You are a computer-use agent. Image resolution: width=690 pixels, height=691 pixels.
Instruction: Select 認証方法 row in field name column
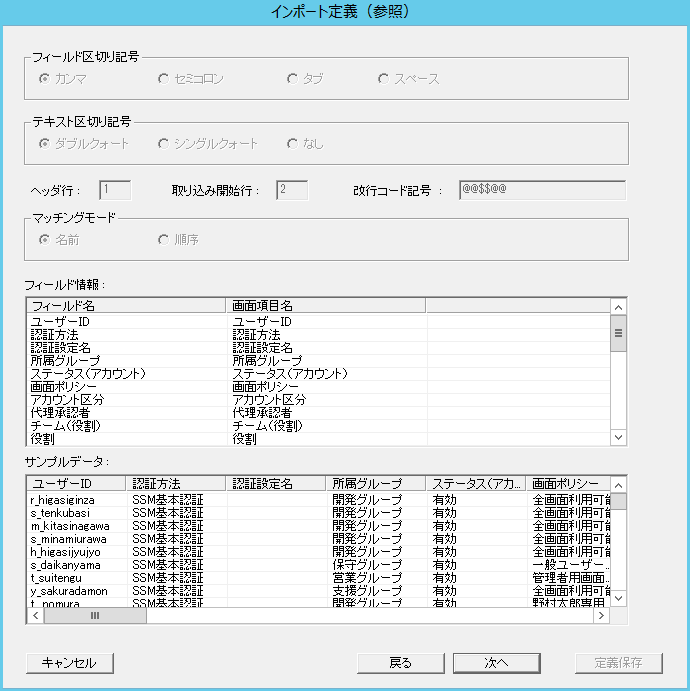coord(54,335)
